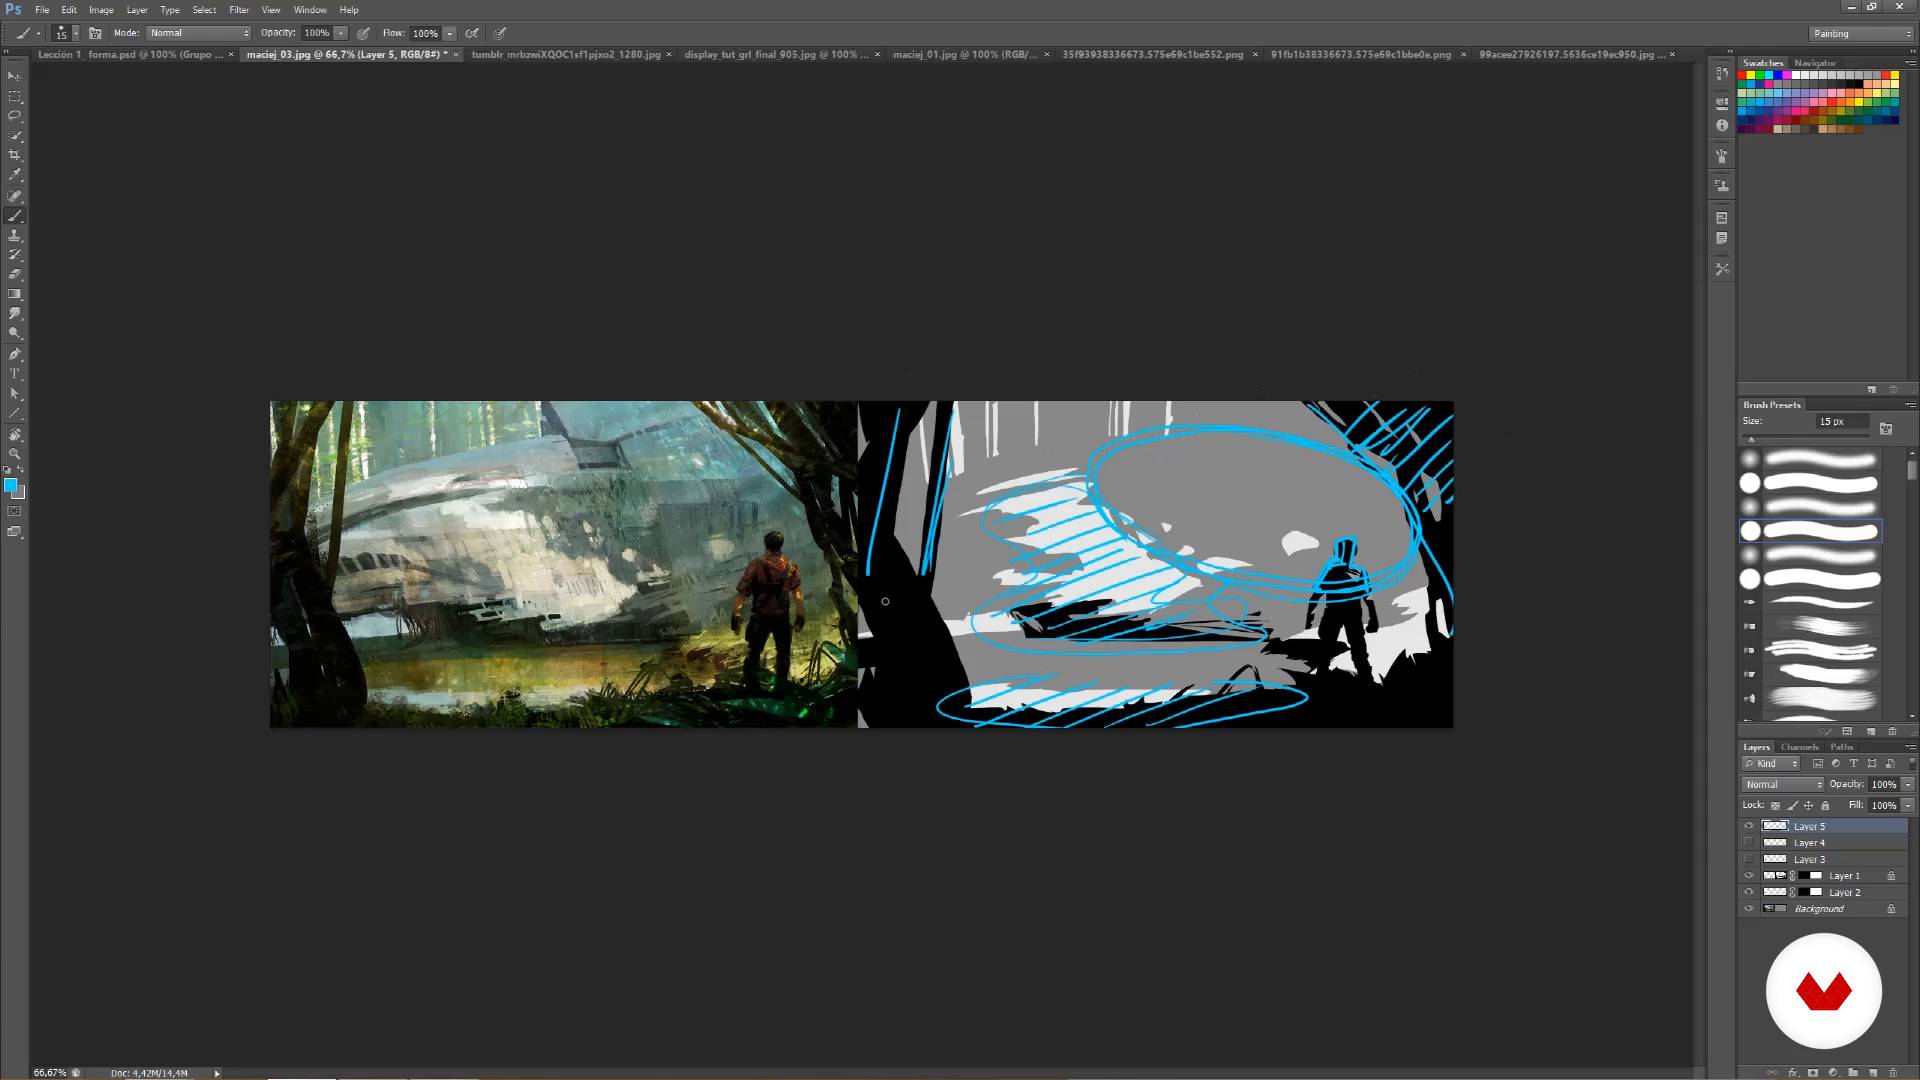Select the Horizontal Type tool
The width and height of the screenshot is (1920, 1080).
pyautogui.click(x=14, y=374)
